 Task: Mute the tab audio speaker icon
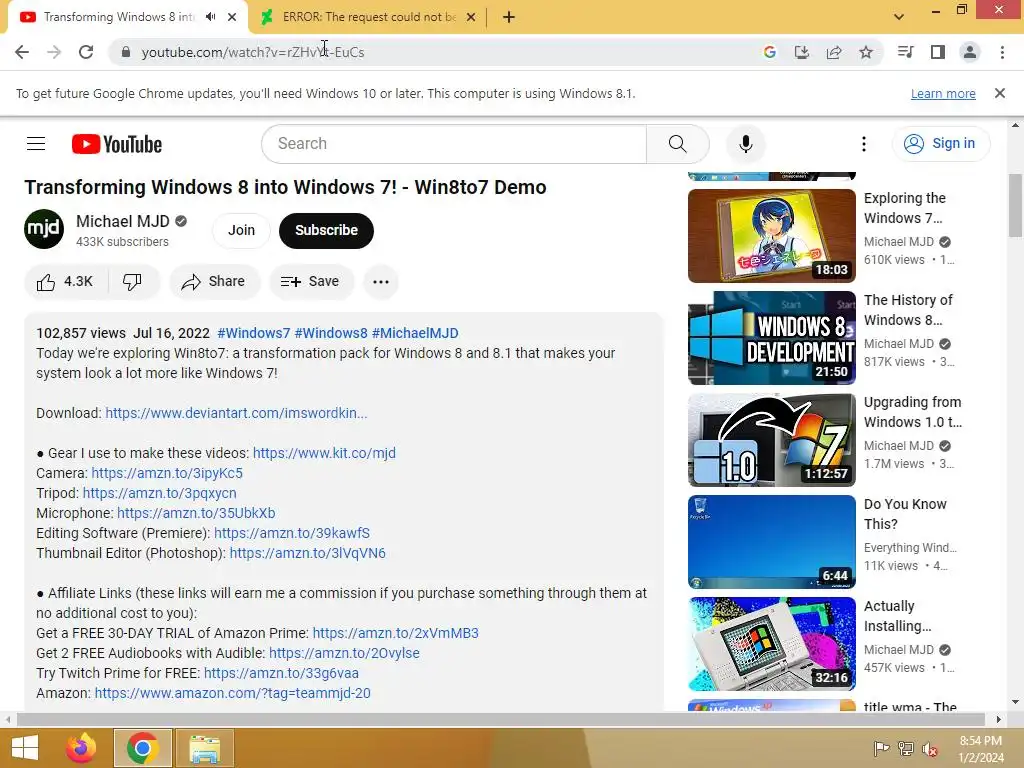[210, 17]
